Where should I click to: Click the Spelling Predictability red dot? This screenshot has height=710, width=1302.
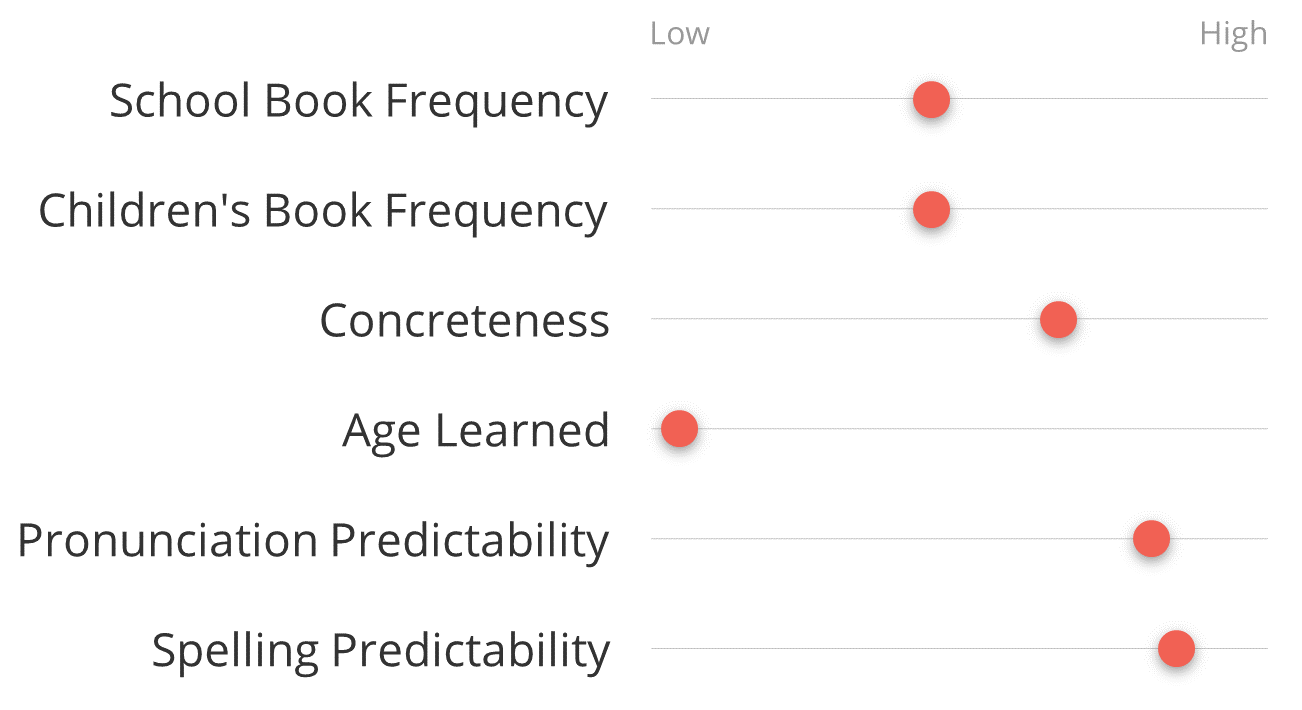1176,649
